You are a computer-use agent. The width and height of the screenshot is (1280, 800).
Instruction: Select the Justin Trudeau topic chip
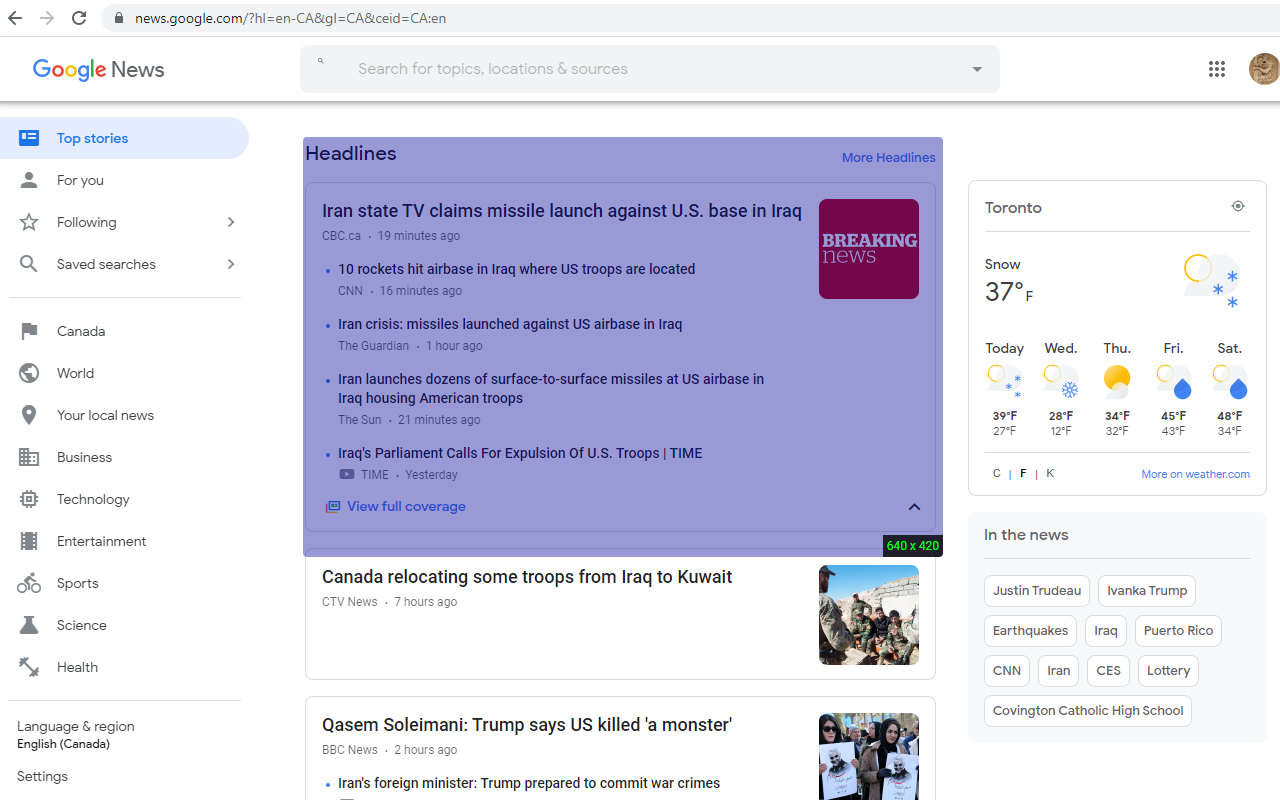pyautogui.click(x=1037, y=591)
